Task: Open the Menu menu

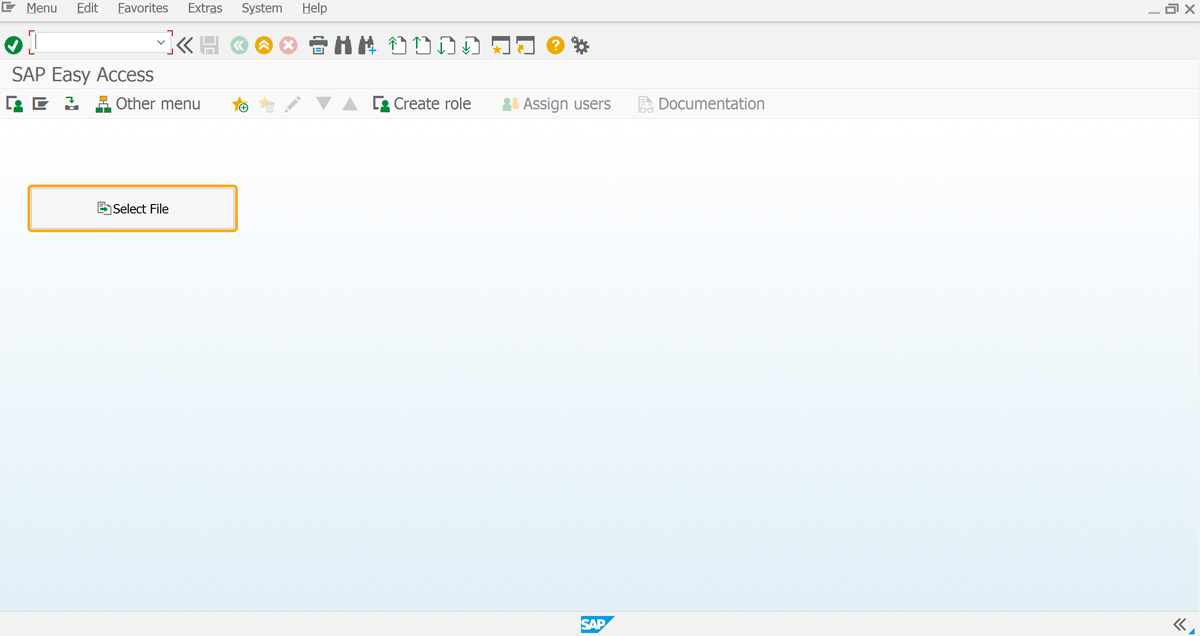Action: (42, 8)
